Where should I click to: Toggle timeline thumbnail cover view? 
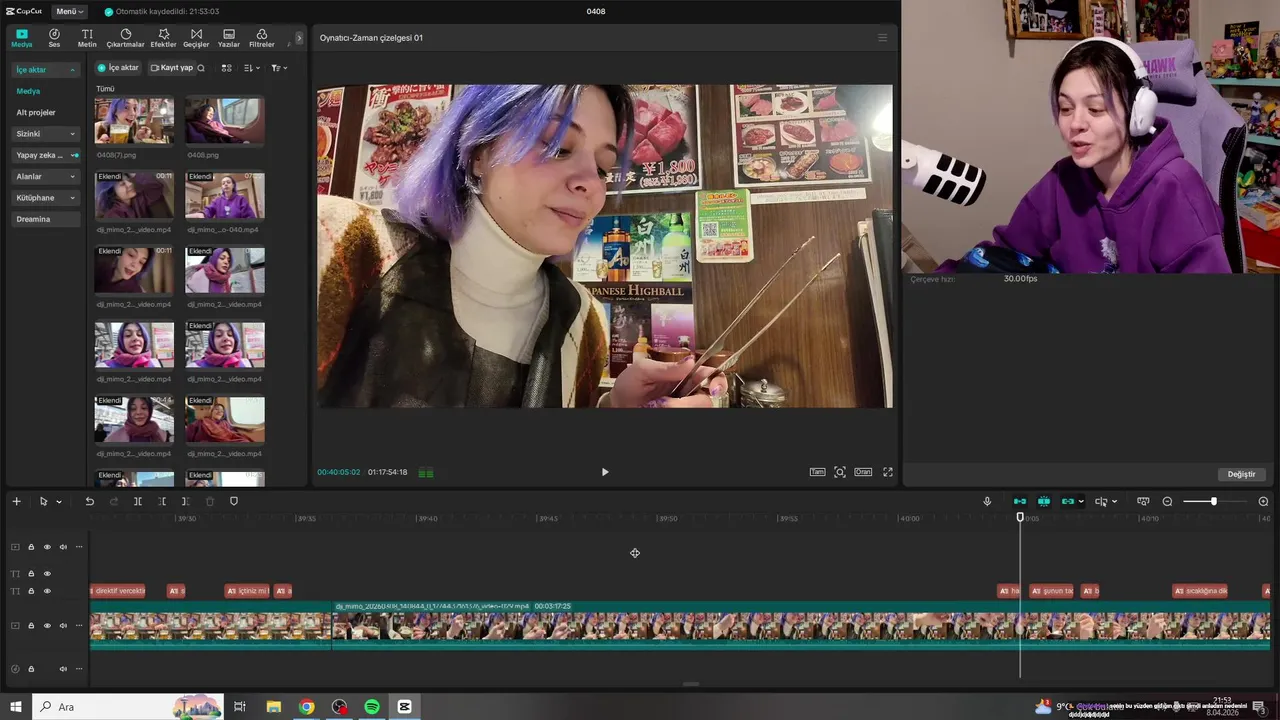click(x=1143, y=501)
